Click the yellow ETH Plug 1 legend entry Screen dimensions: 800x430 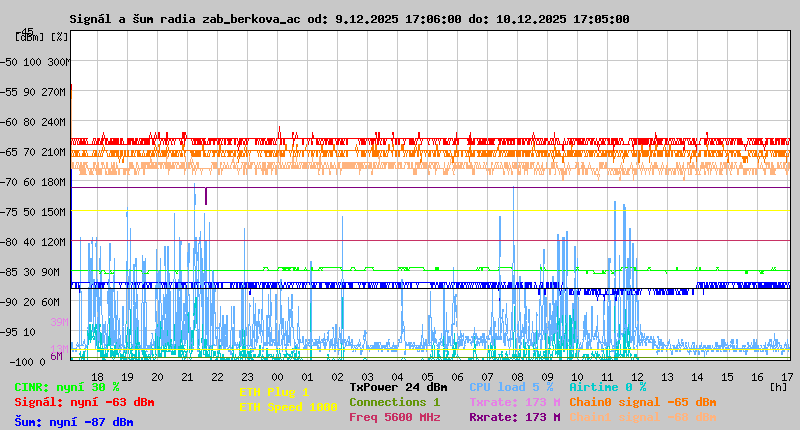pos(274,392)
